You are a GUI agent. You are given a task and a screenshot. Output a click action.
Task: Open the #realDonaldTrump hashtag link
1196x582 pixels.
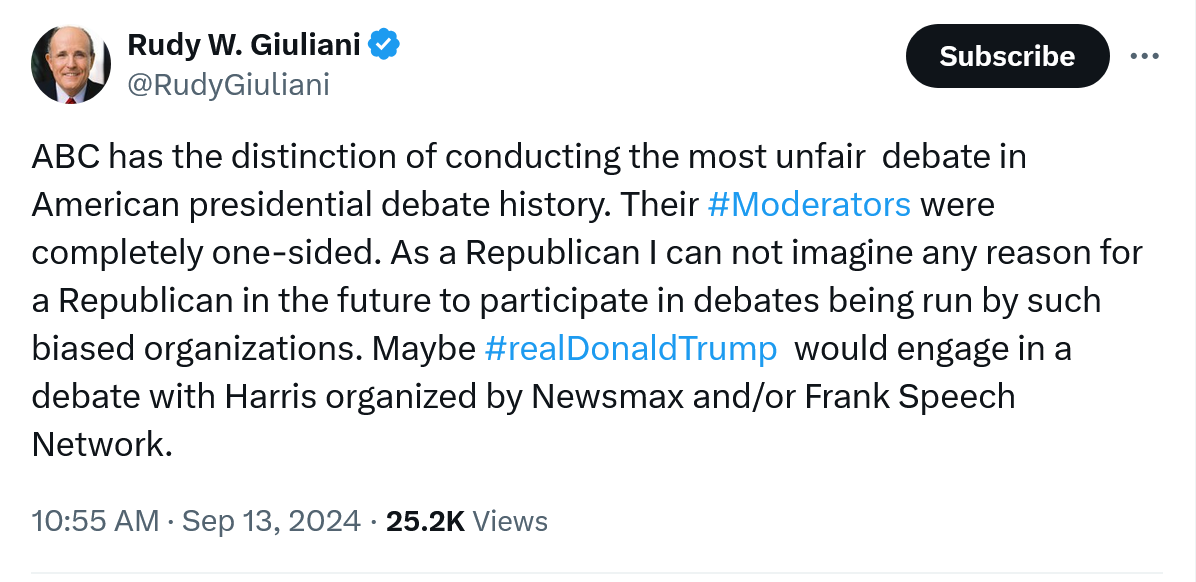pos(630,349)
